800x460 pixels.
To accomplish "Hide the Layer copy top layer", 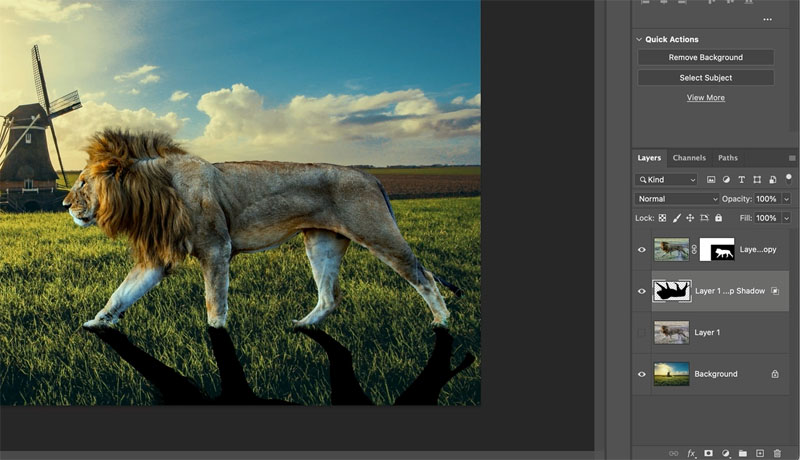I will 642,249.
